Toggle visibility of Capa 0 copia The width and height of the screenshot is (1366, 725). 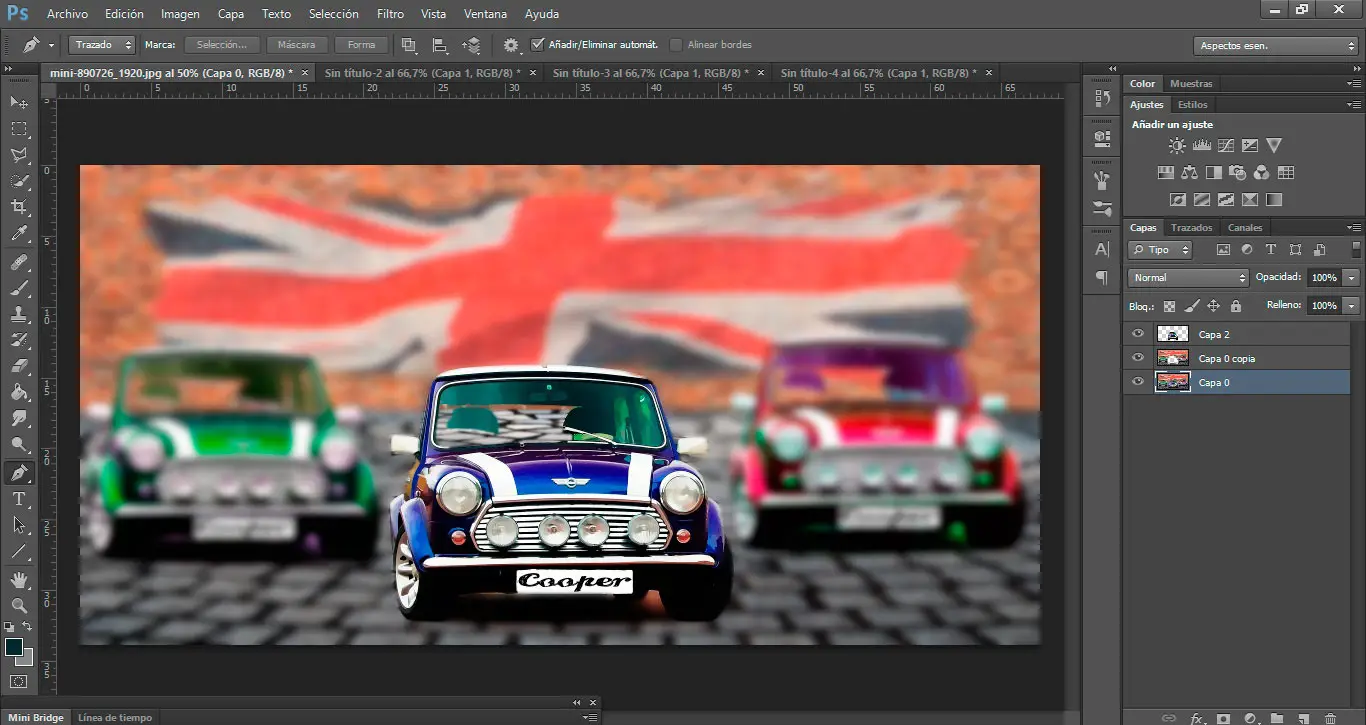[1137, 358]
